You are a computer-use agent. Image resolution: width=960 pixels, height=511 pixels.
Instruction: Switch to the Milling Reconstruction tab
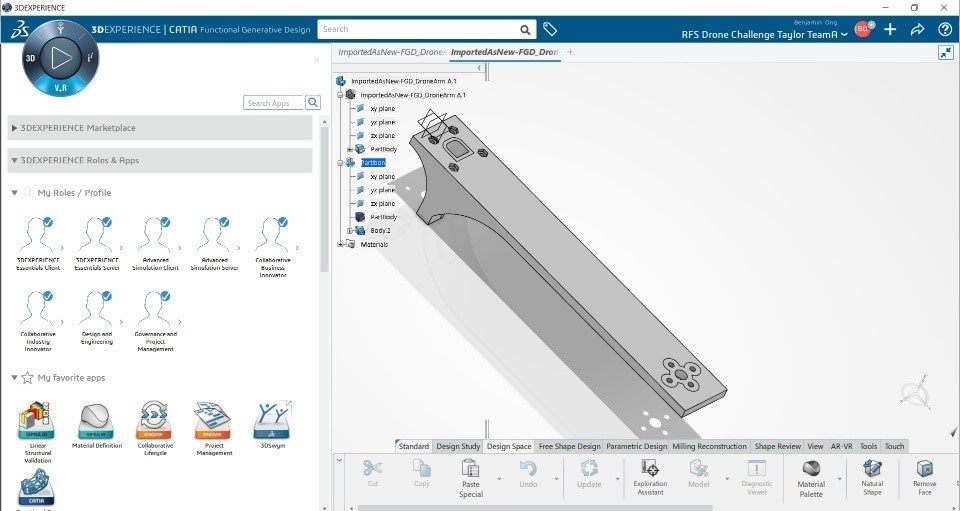coord(709,446)
